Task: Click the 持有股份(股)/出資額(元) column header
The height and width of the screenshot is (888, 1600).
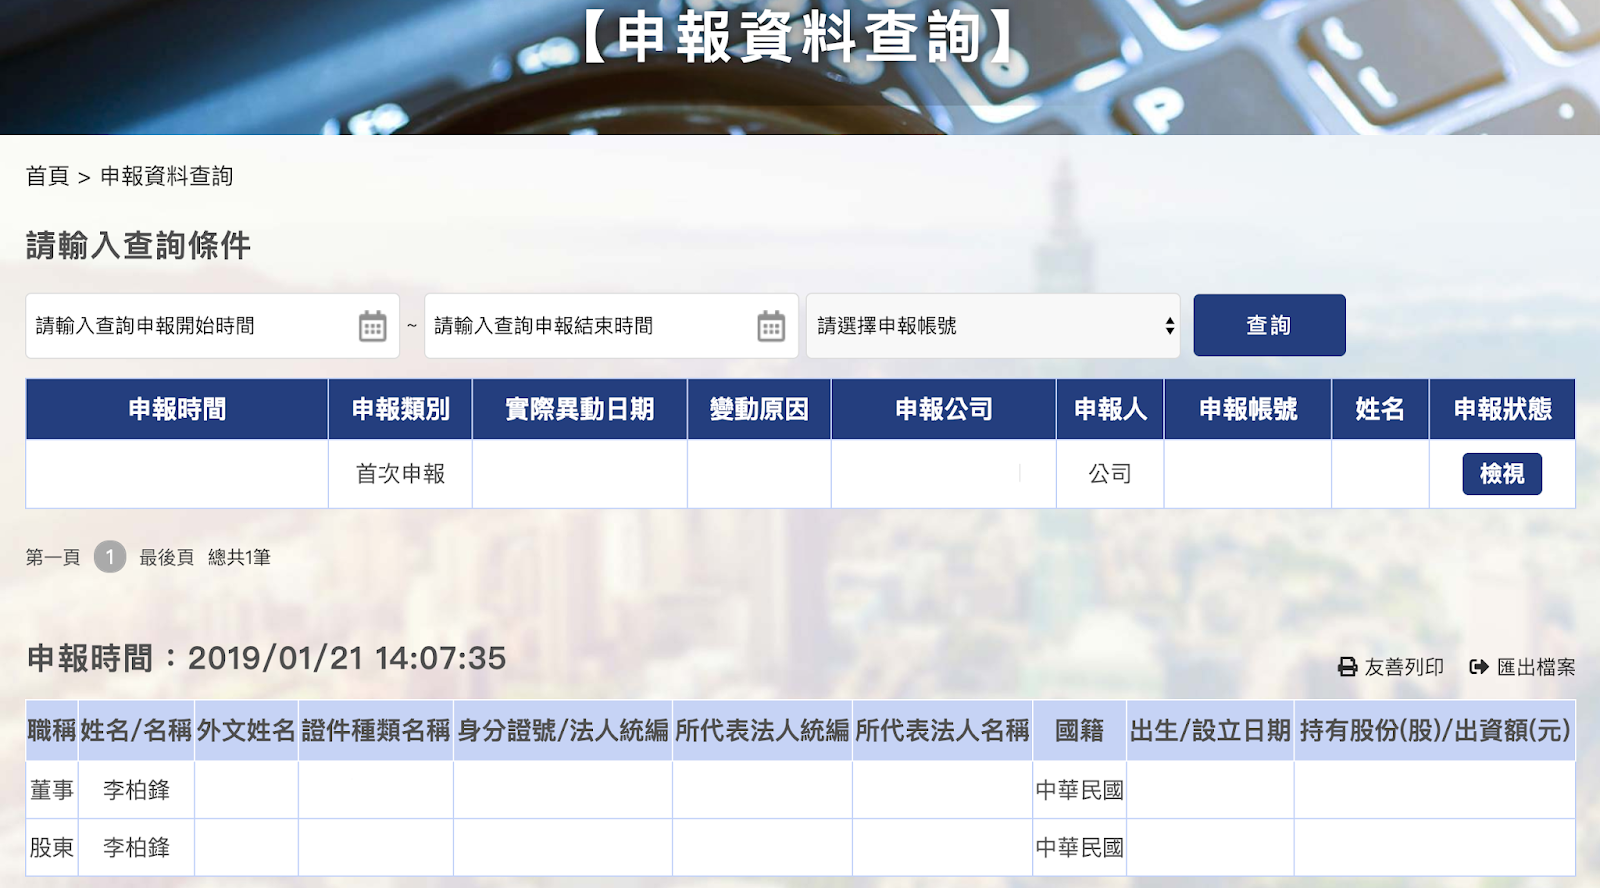Action: click(1435, 731)
